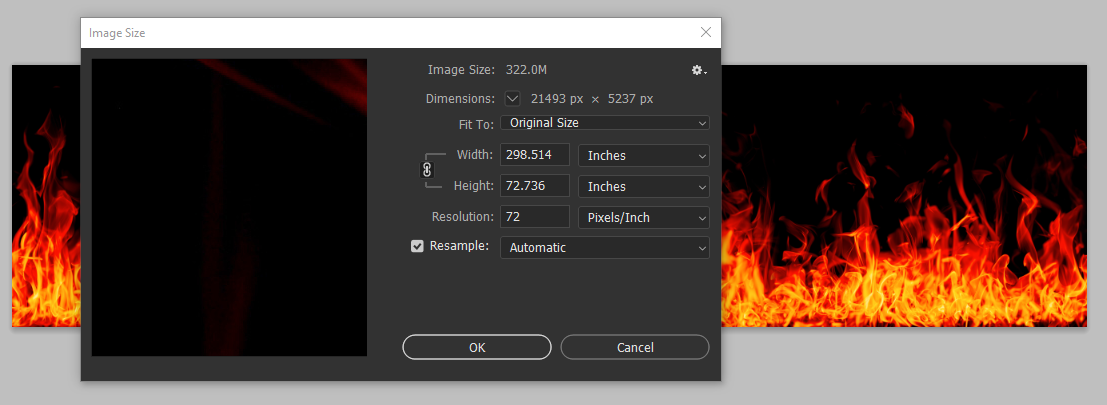Click the Resolution label scrubby slider

click(x=462, y=217)
